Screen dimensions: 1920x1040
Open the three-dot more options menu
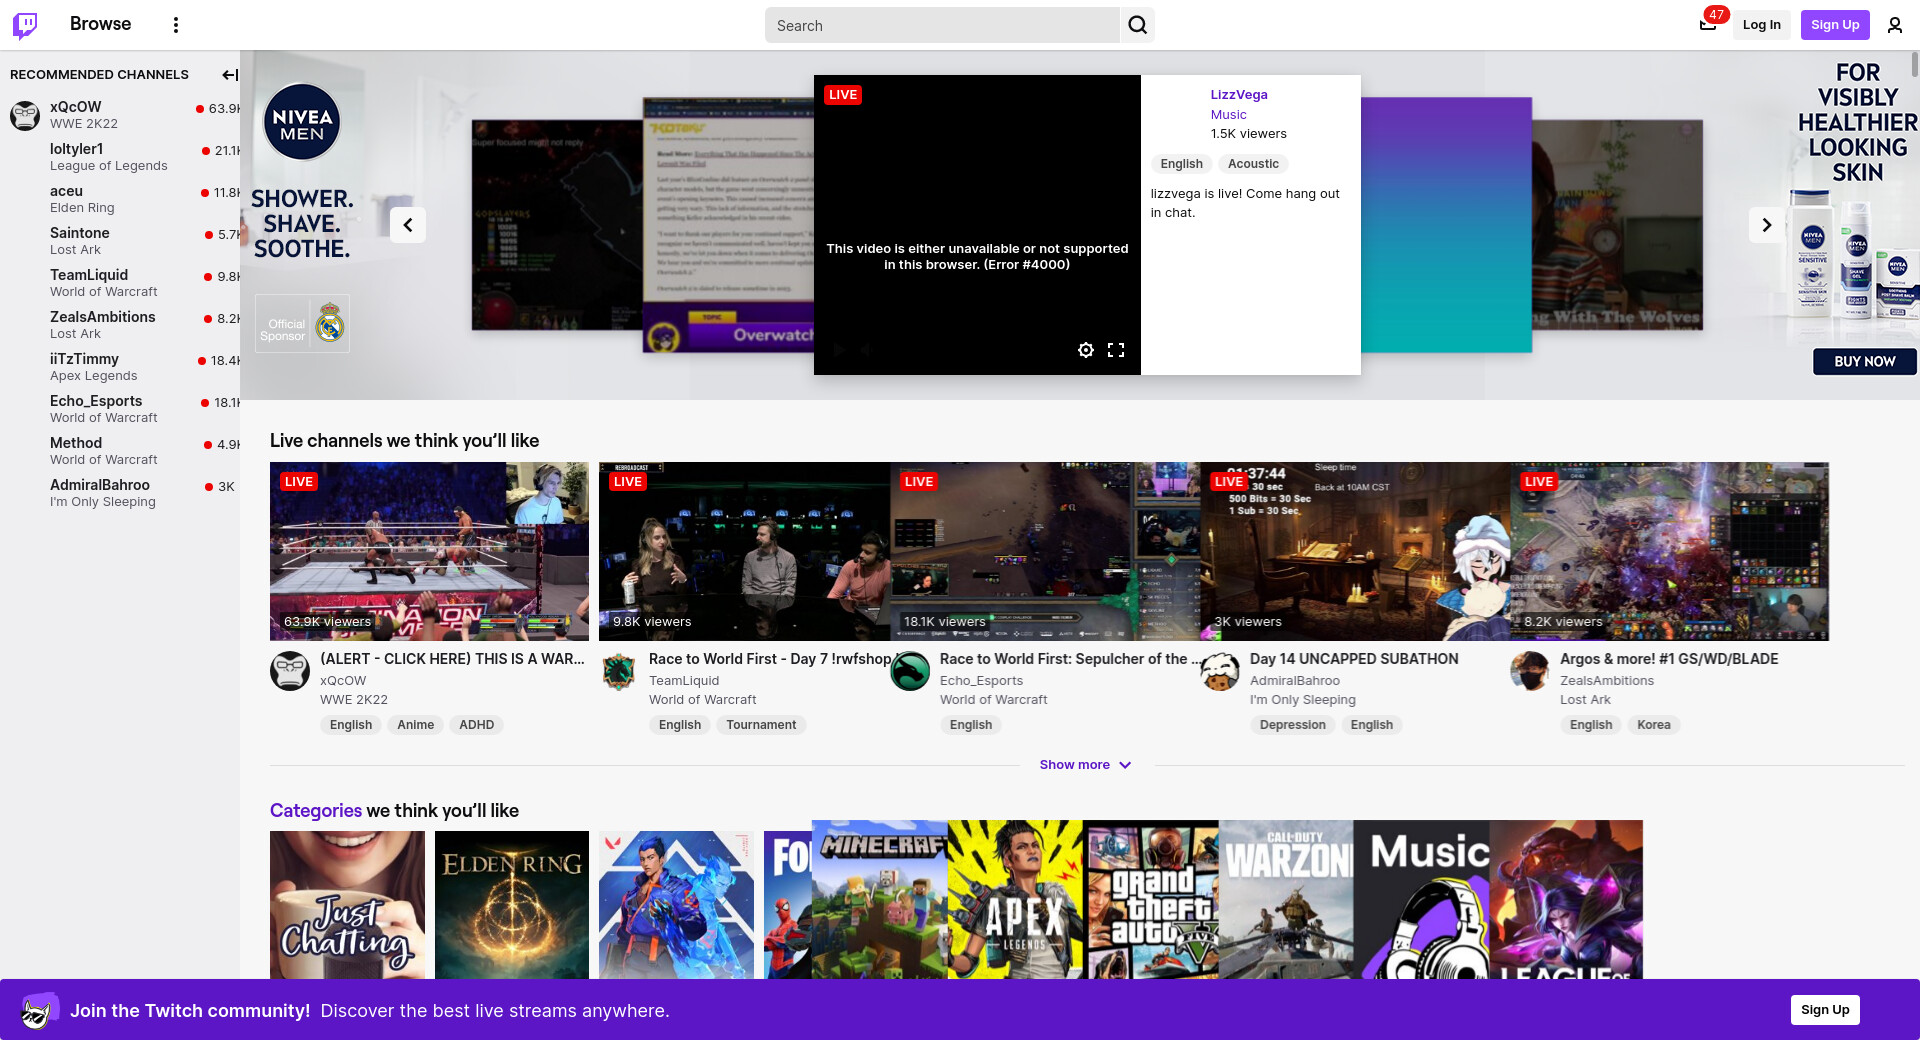[176, 25]
